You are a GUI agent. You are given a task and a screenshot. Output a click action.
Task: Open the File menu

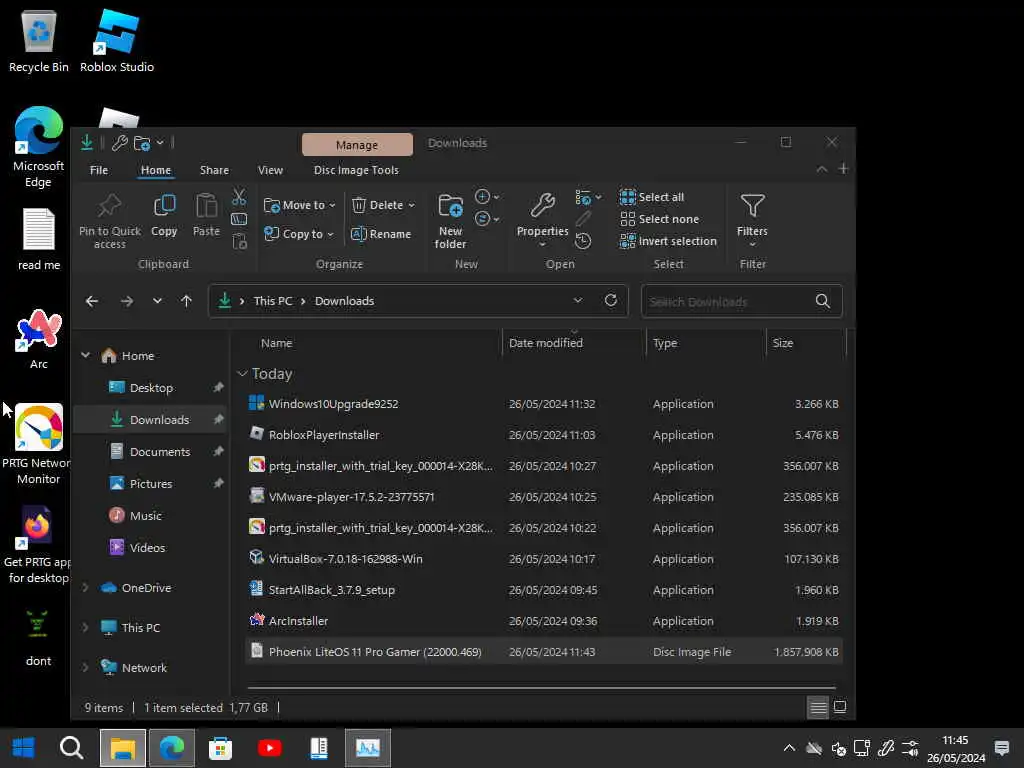tap(99, 170)
